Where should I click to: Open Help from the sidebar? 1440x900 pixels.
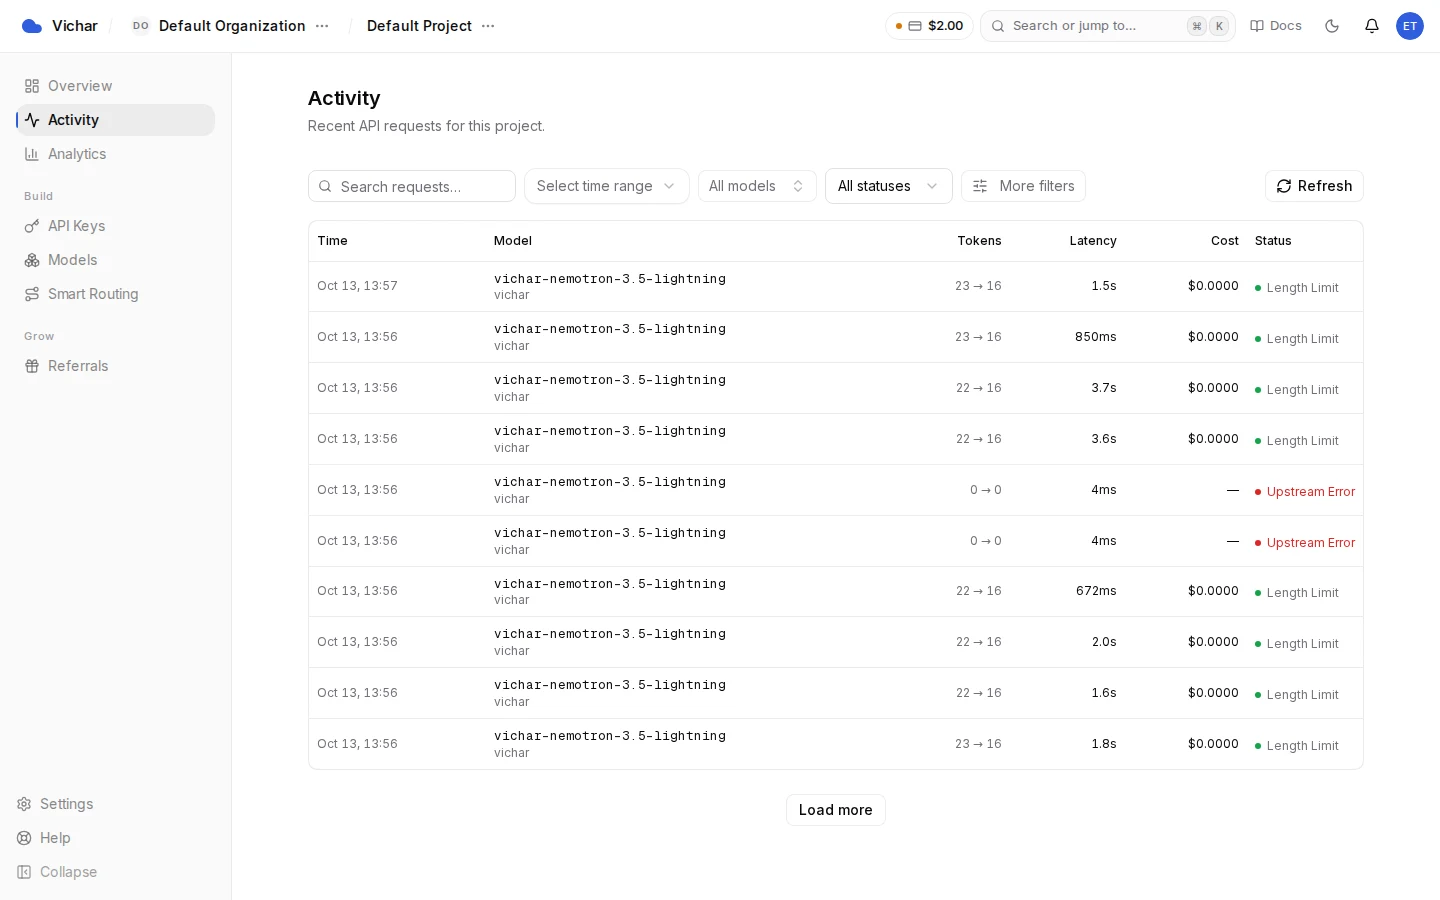44,838
